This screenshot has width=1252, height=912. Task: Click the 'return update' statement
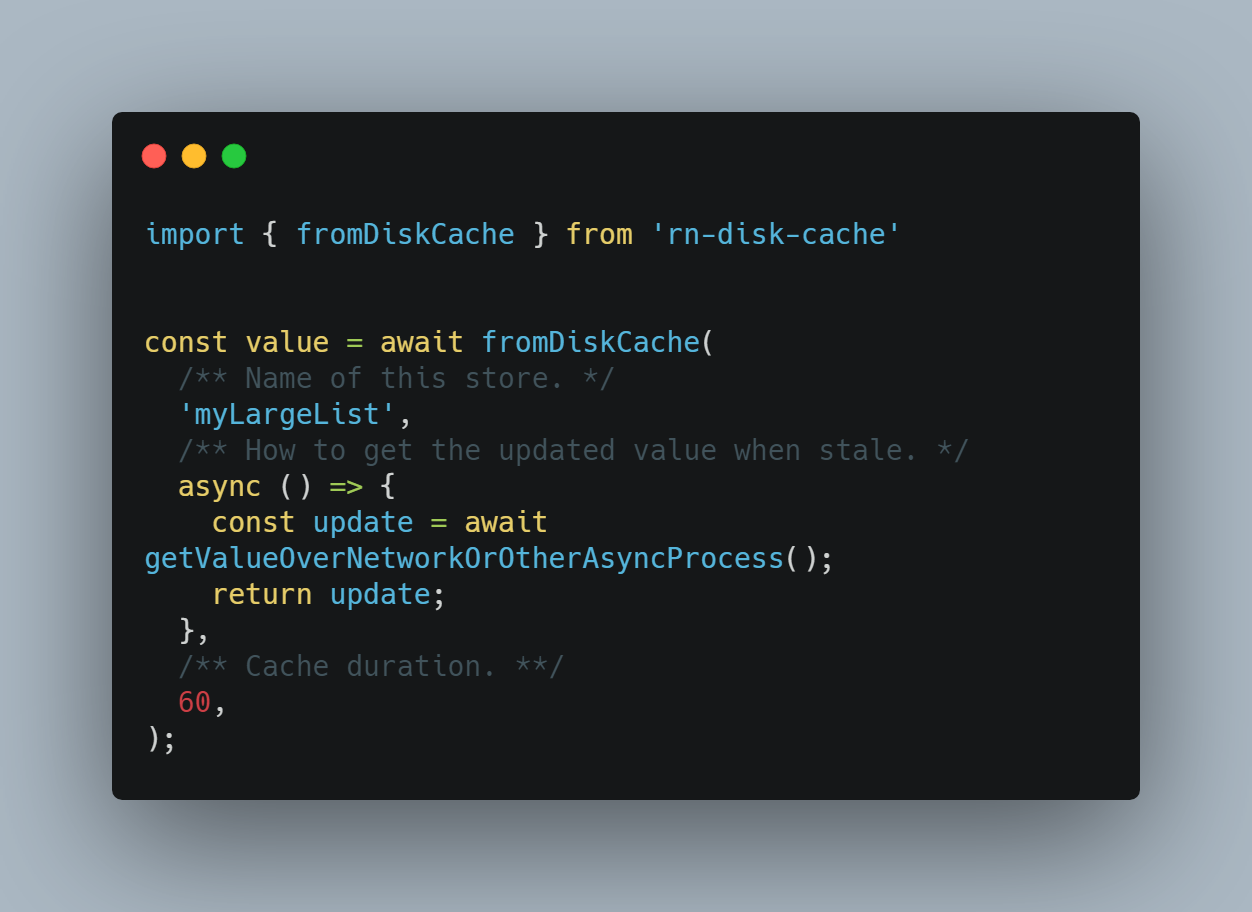tap(321, 594)
